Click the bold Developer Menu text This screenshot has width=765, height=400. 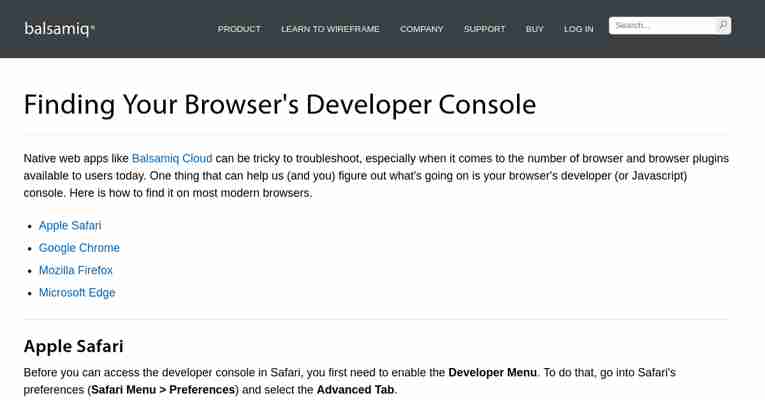(x=492, y=373)
